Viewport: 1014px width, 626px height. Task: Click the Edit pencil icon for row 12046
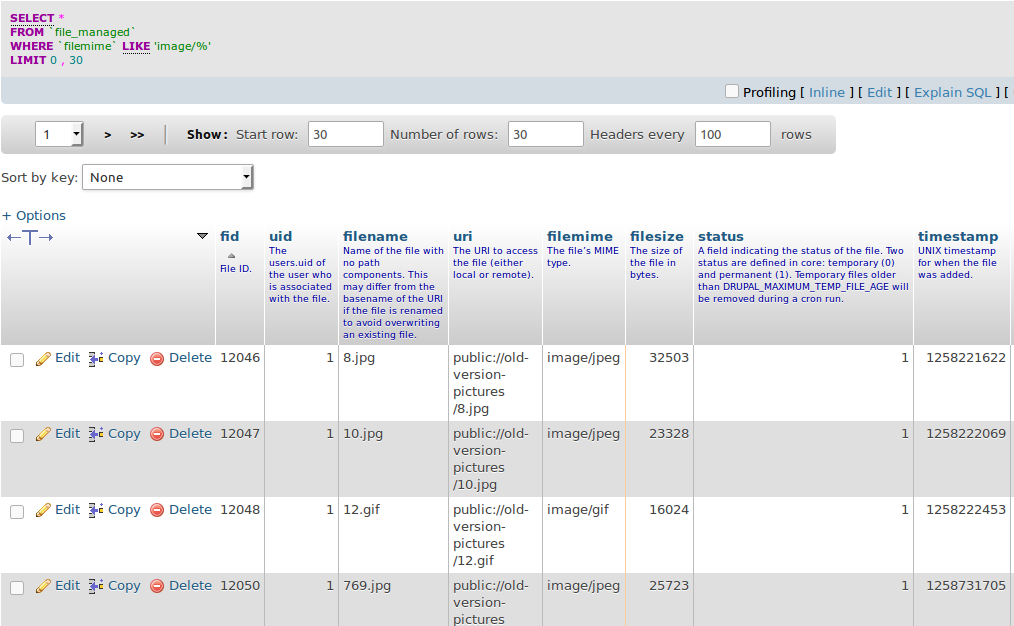(x=44, y=357)
